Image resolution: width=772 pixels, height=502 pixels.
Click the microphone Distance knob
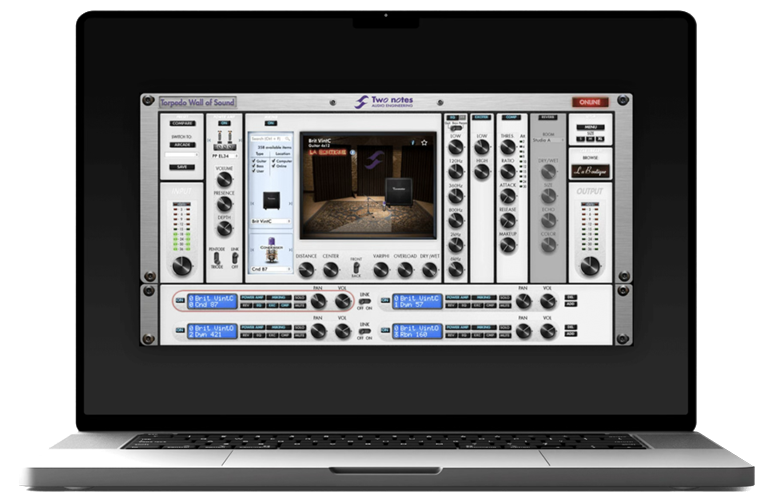(x=306, y=270)
